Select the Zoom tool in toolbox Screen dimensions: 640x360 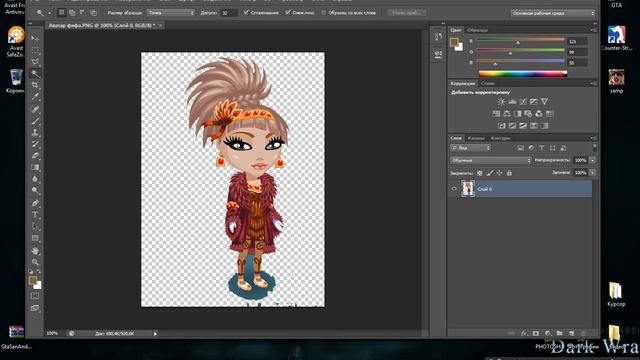click(36, 262)
